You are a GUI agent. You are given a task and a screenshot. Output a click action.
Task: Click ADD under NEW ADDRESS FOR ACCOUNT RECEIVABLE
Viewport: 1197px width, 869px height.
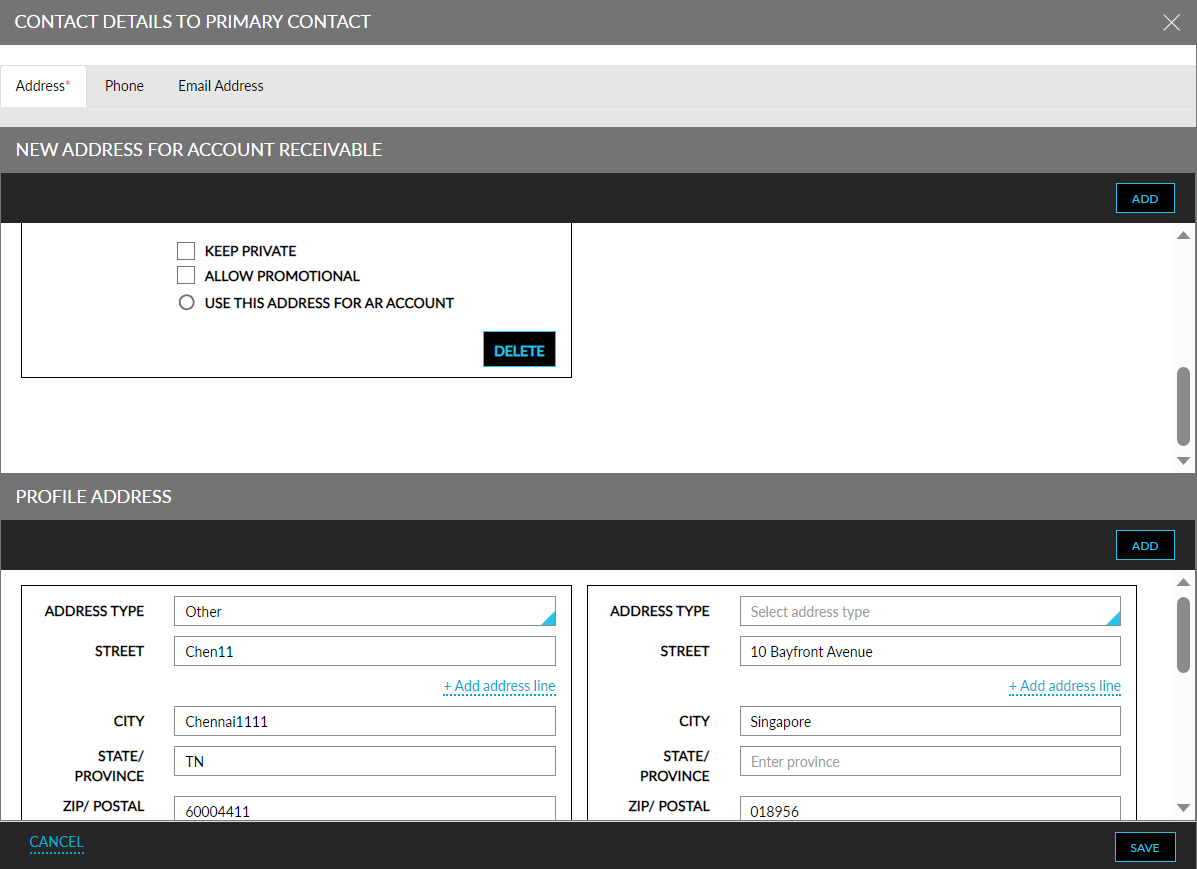pyautogui.click(x=1144, y=197)
